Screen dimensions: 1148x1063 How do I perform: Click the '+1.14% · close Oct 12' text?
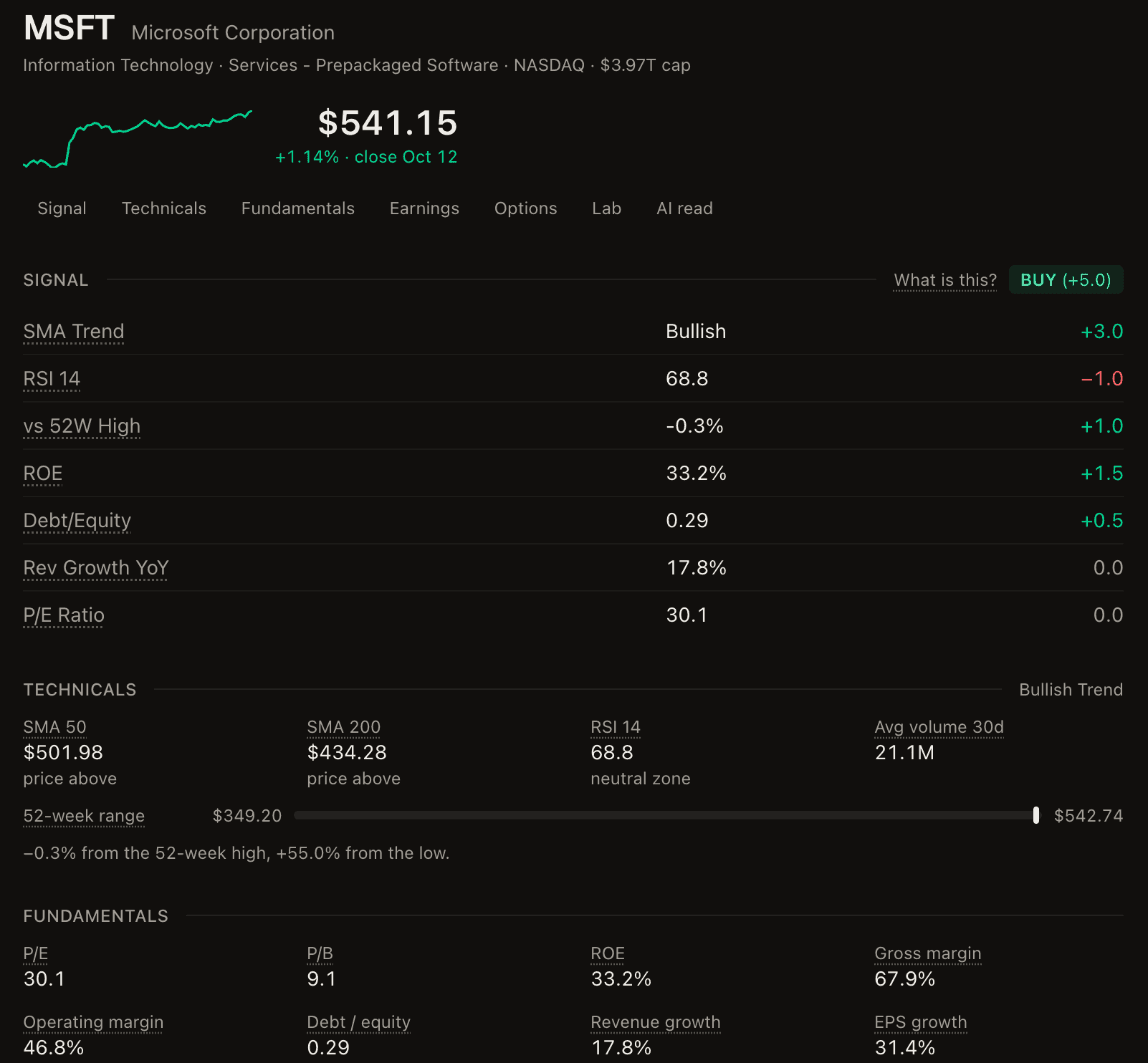pyautogui.click(x=366, y=157)
